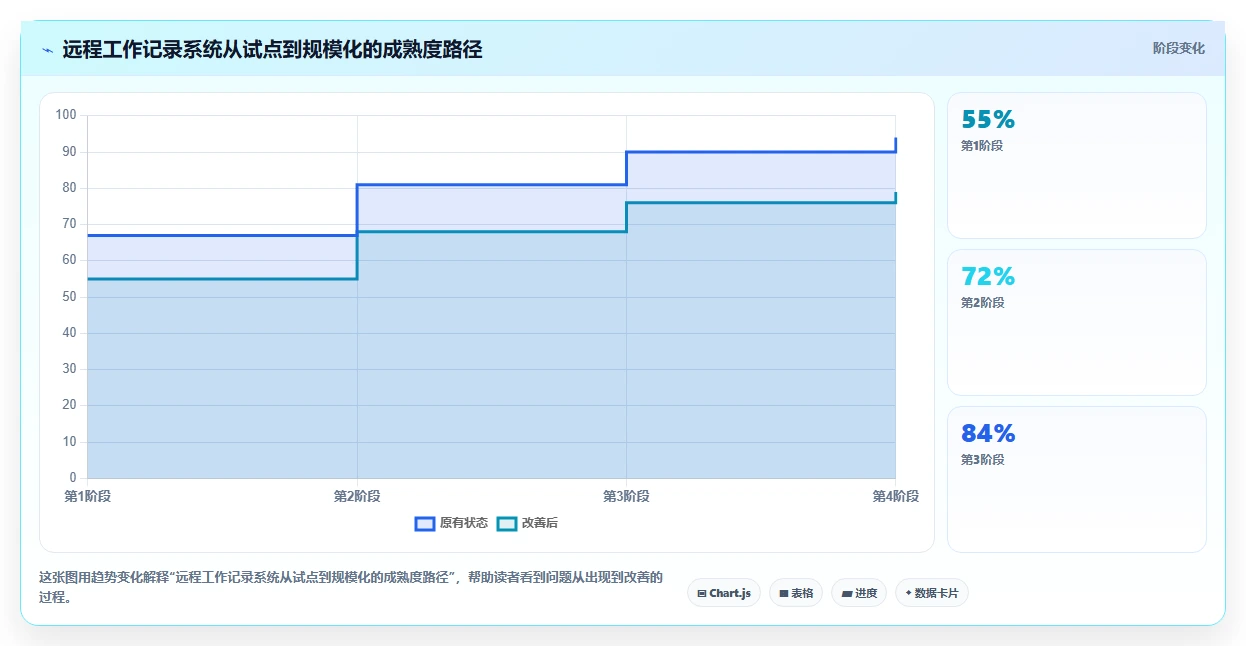Click the 第3阶段 x-axis label
1246x646 pixels.
coord(626,496)
